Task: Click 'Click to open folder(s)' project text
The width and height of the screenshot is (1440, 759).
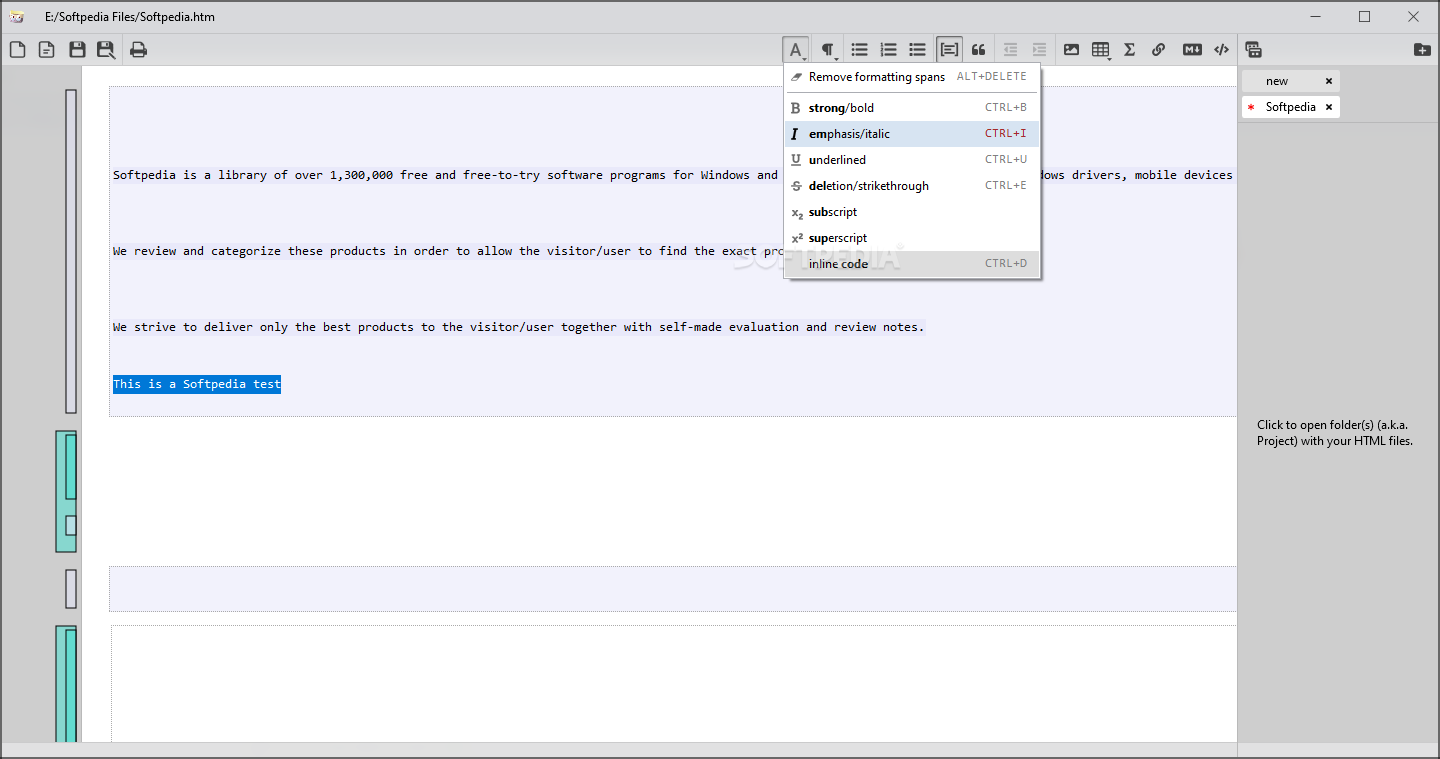Action: 1335,433
